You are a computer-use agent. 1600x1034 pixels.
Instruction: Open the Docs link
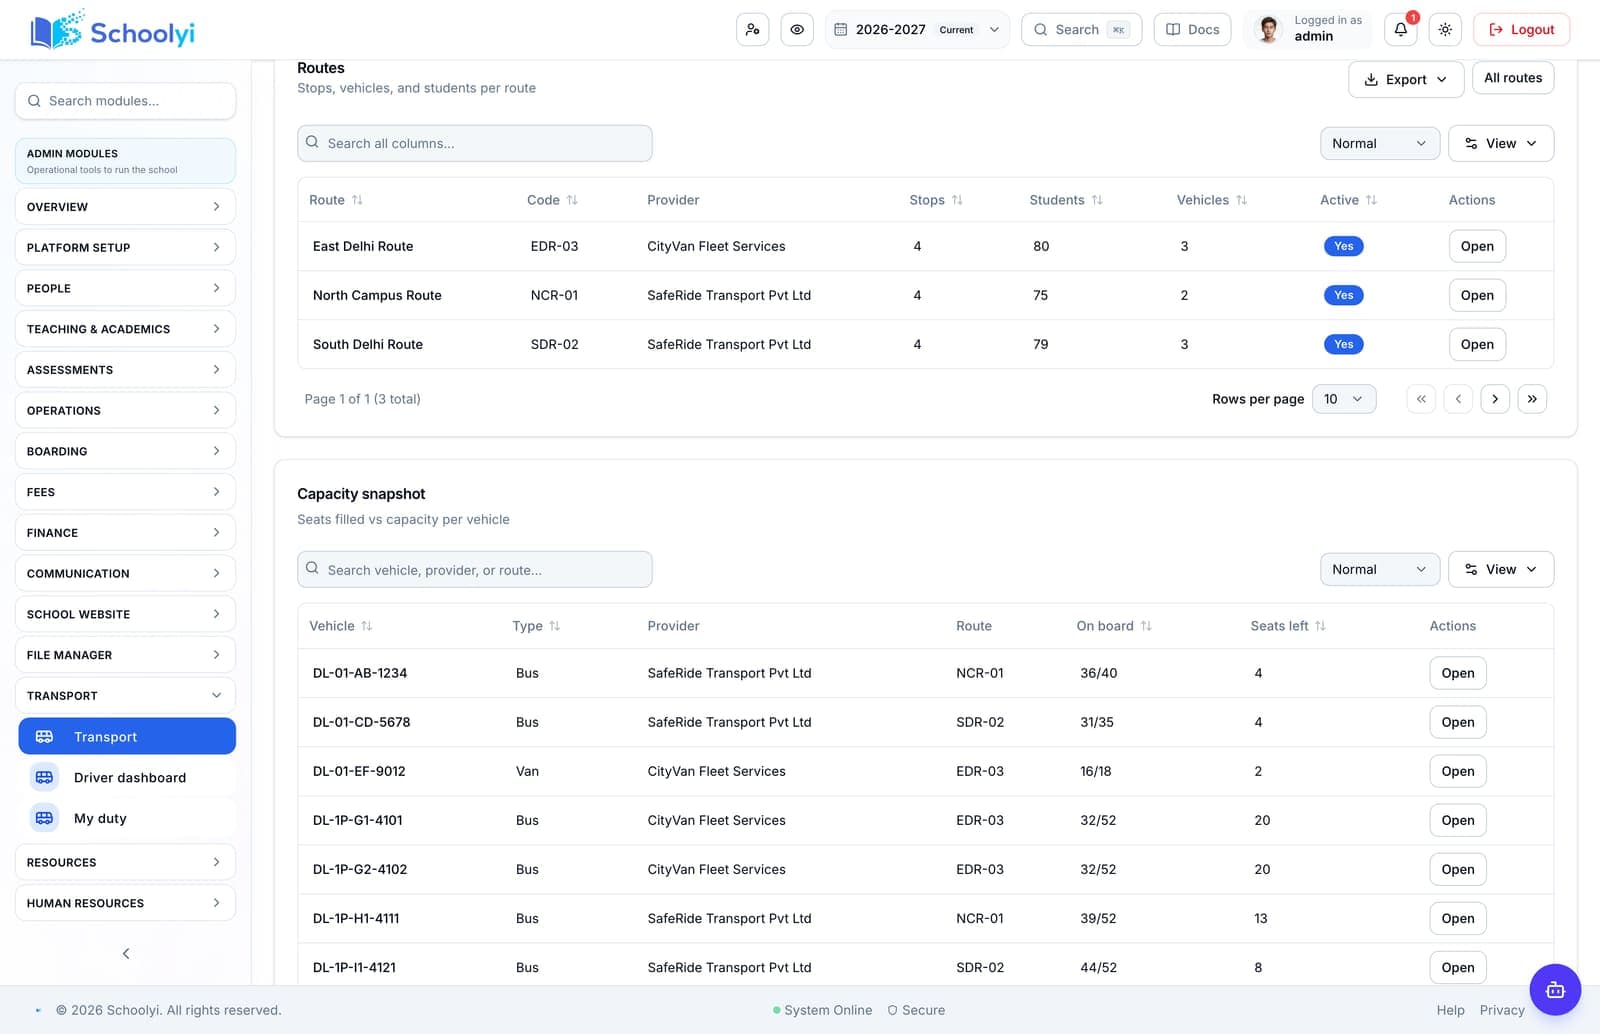point(1192,30)
